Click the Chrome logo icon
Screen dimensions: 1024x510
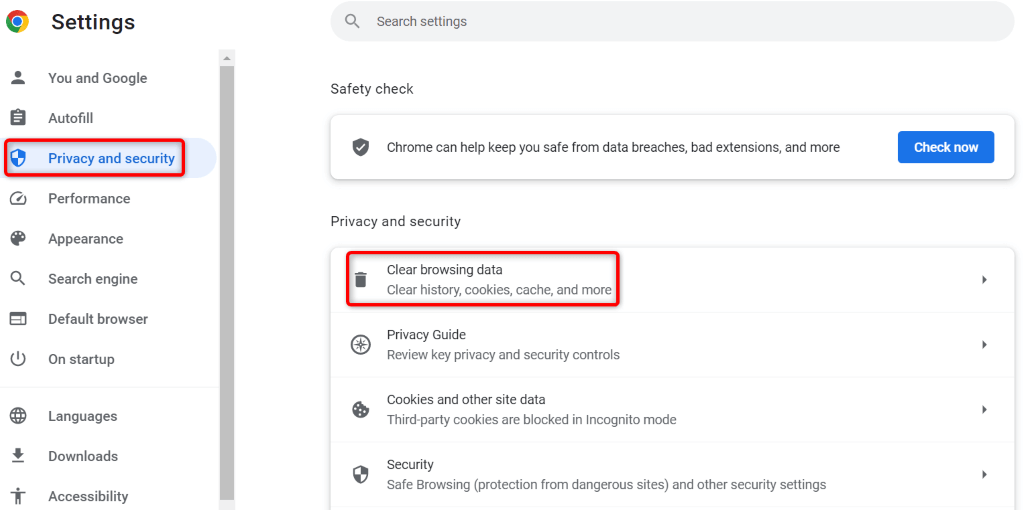tap(17, 21)
